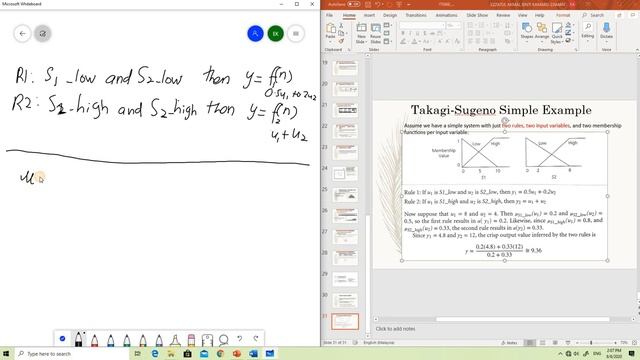Select the eraser tool in Whiteboard
640x360 pixels.
[x=191, y=340]
